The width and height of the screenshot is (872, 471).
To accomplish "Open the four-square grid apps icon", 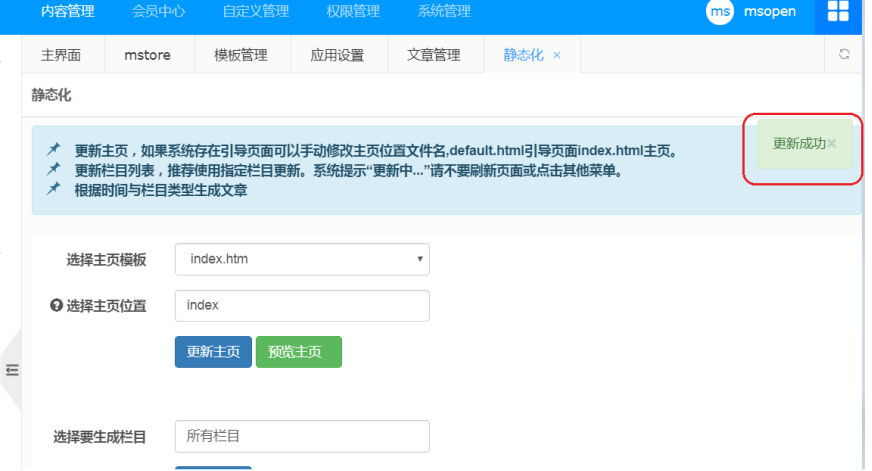I will 838,11.
